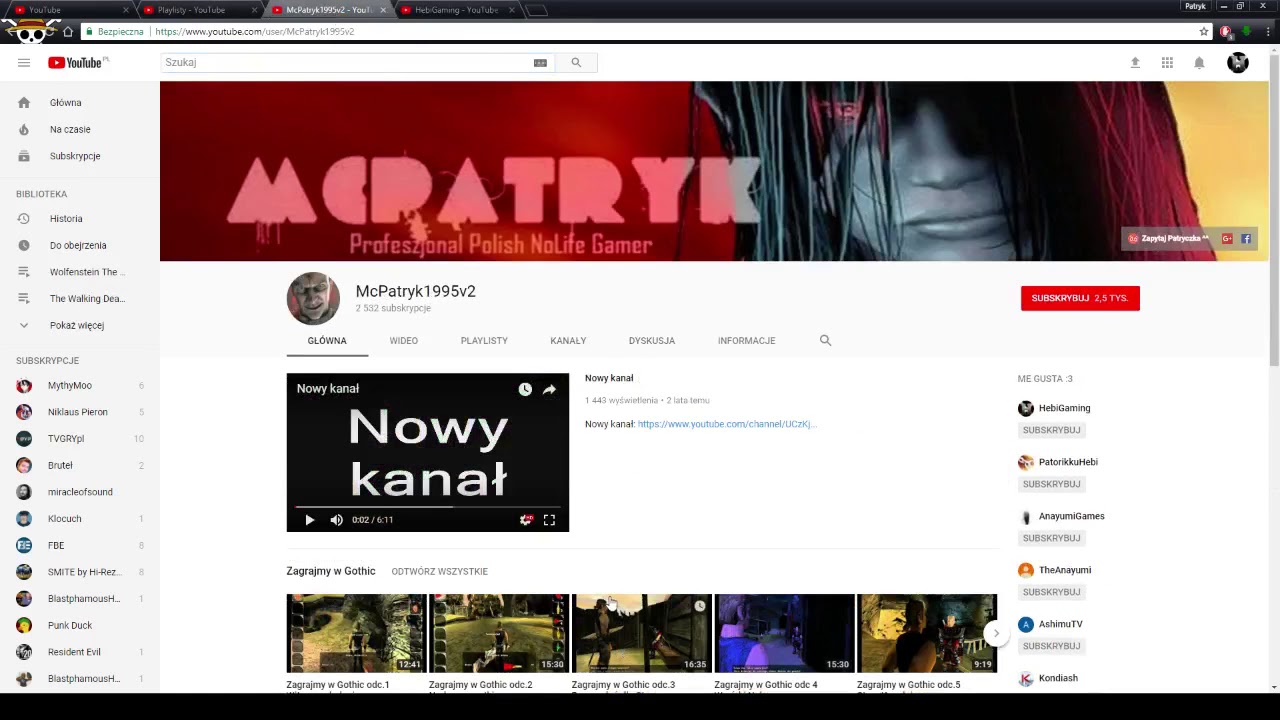Open the YouTube hamburger guide menu
The width and height of the screenshot is (1280, 720).
24,63
